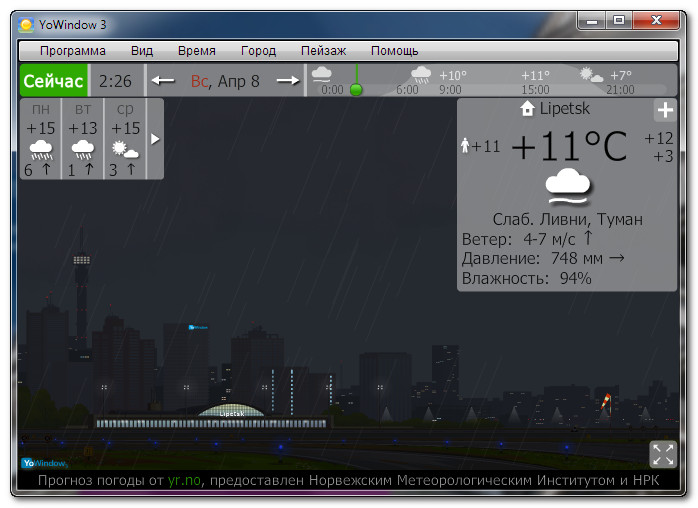Click the green time slider handle
The height and width of the screenshot is (508, 698).
(x=356, y=90)
